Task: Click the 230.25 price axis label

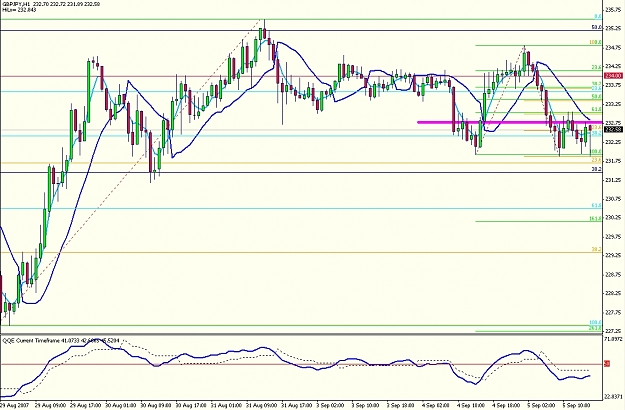Action: point(614,218)
